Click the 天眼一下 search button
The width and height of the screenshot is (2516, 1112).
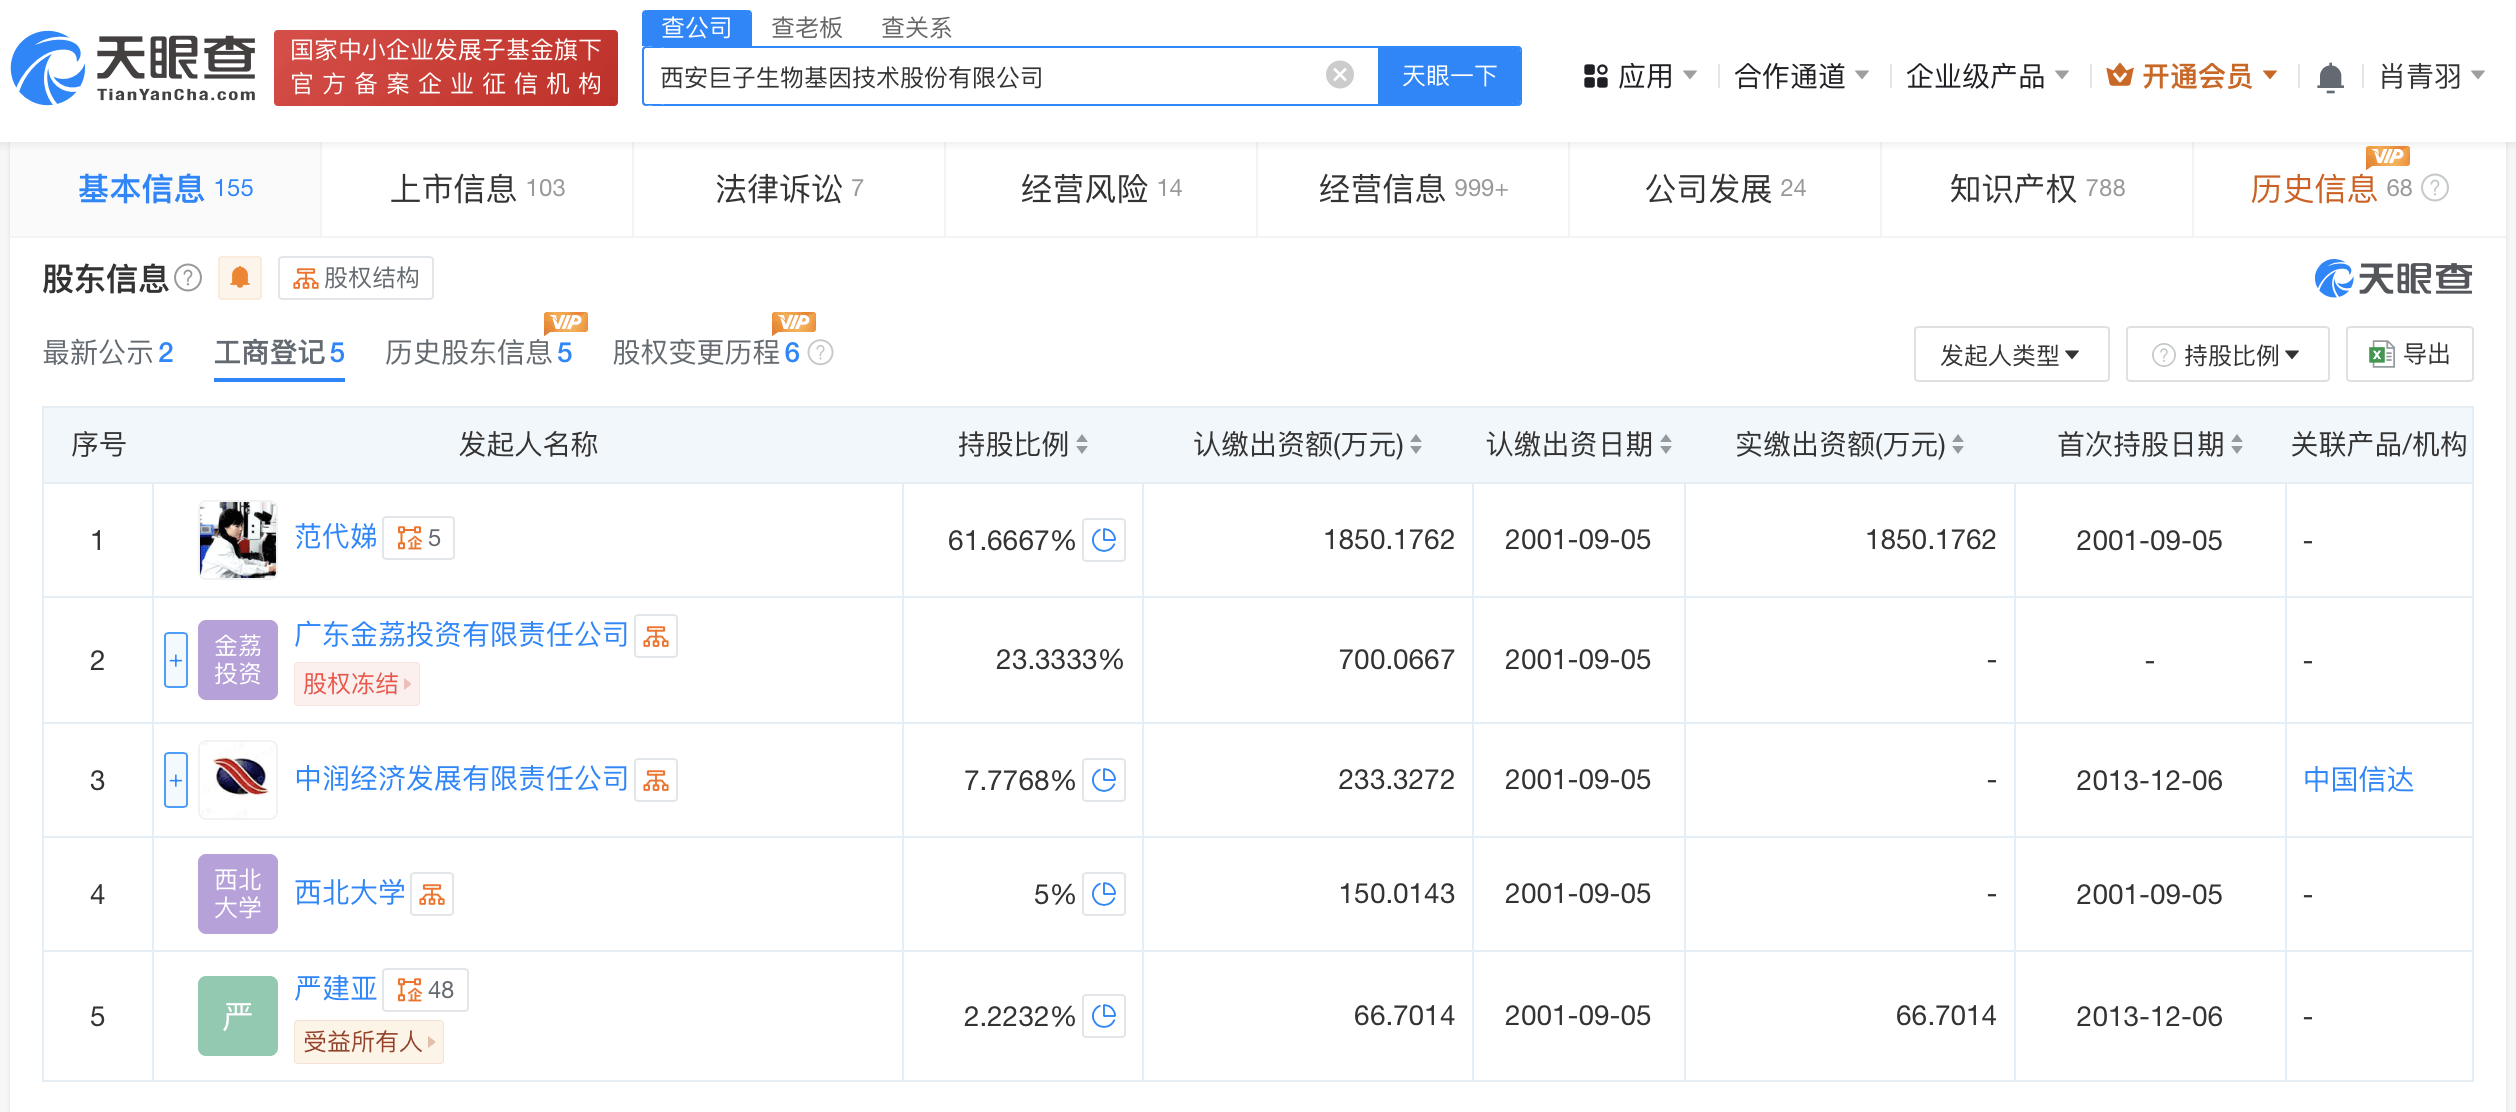[1450, 76]
